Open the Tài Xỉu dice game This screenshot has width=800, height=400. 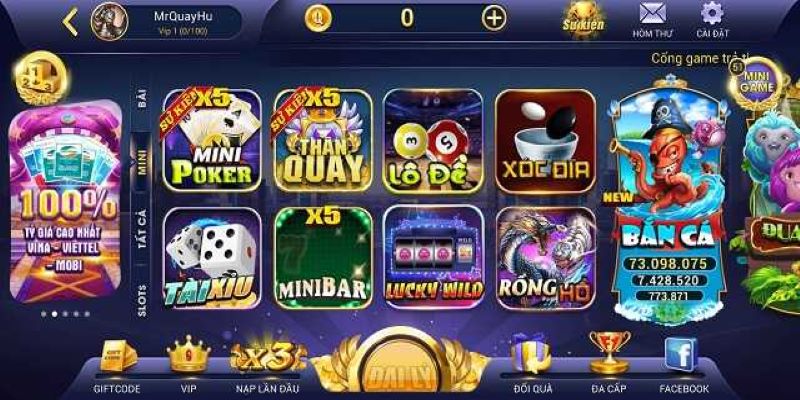212,258
